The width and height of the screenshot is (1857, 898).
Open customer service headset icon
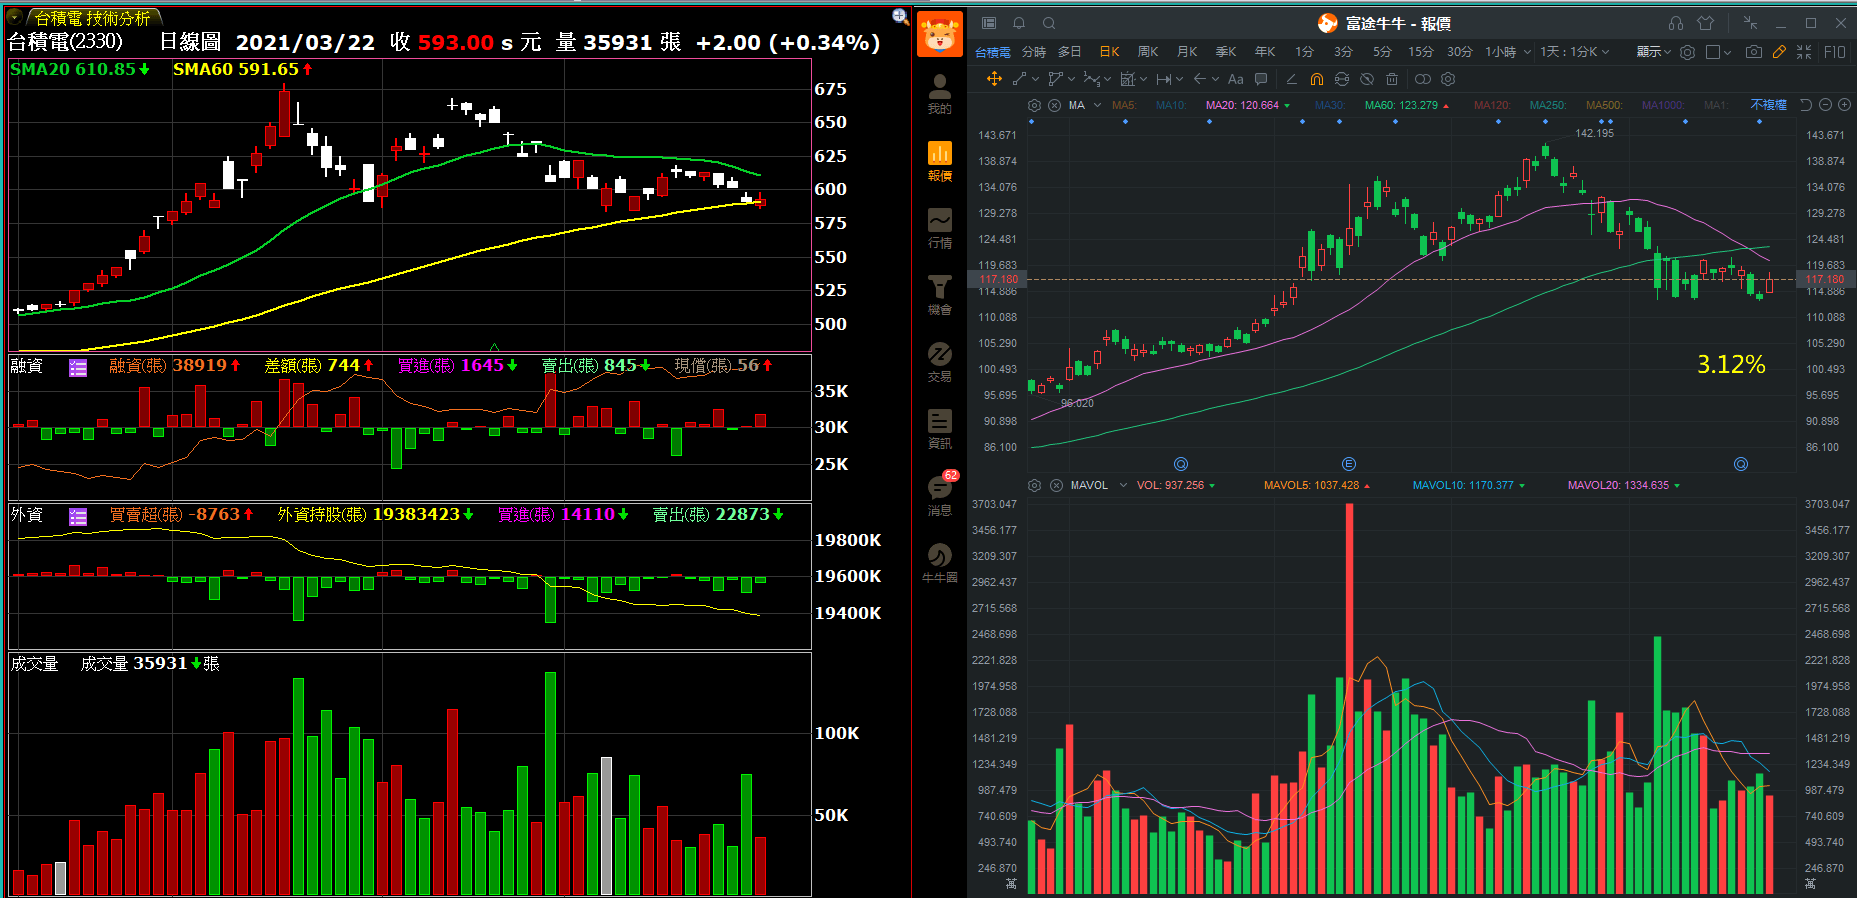(1676, 23)
